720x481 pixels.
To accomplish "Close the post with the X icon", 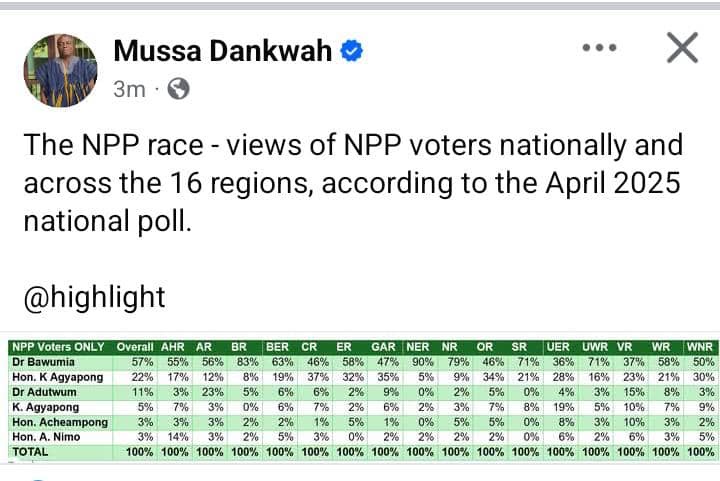I will (x=682, y=48).
